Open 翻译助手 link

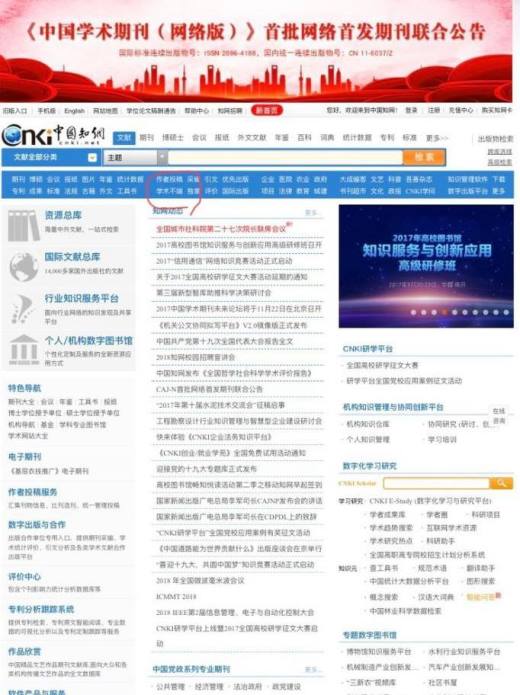481,568
